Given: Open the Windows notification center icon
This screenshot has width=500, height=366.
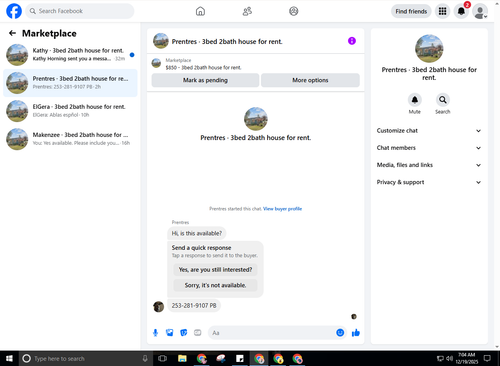Looking at the screenshot, I should pos(487,359).
